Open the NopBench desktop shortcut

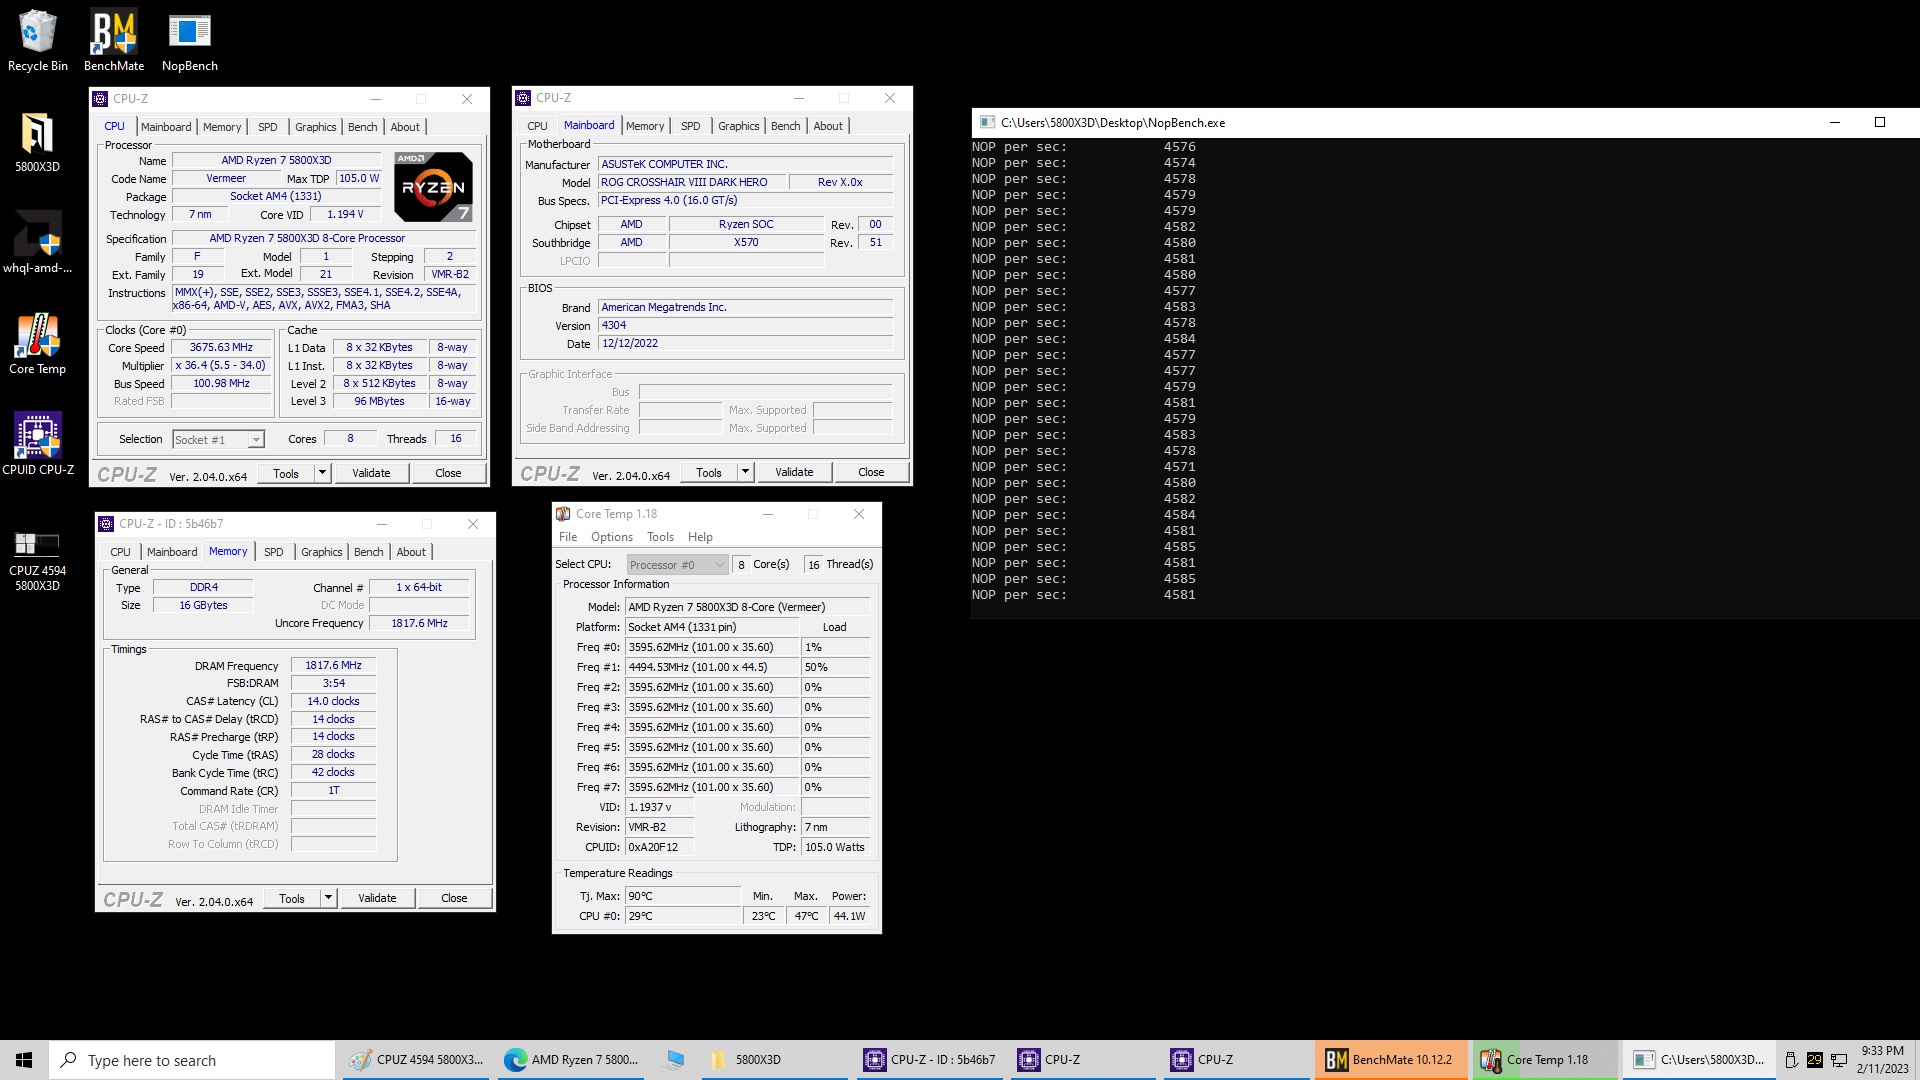[x=189, y=42]
